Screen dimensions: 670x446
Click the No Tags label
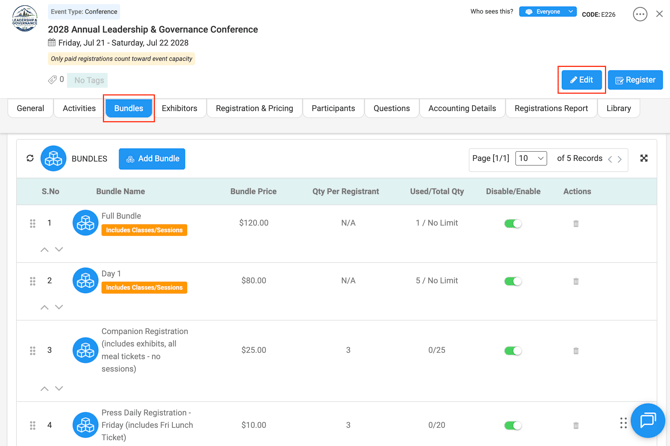click(x=89, y=80)
